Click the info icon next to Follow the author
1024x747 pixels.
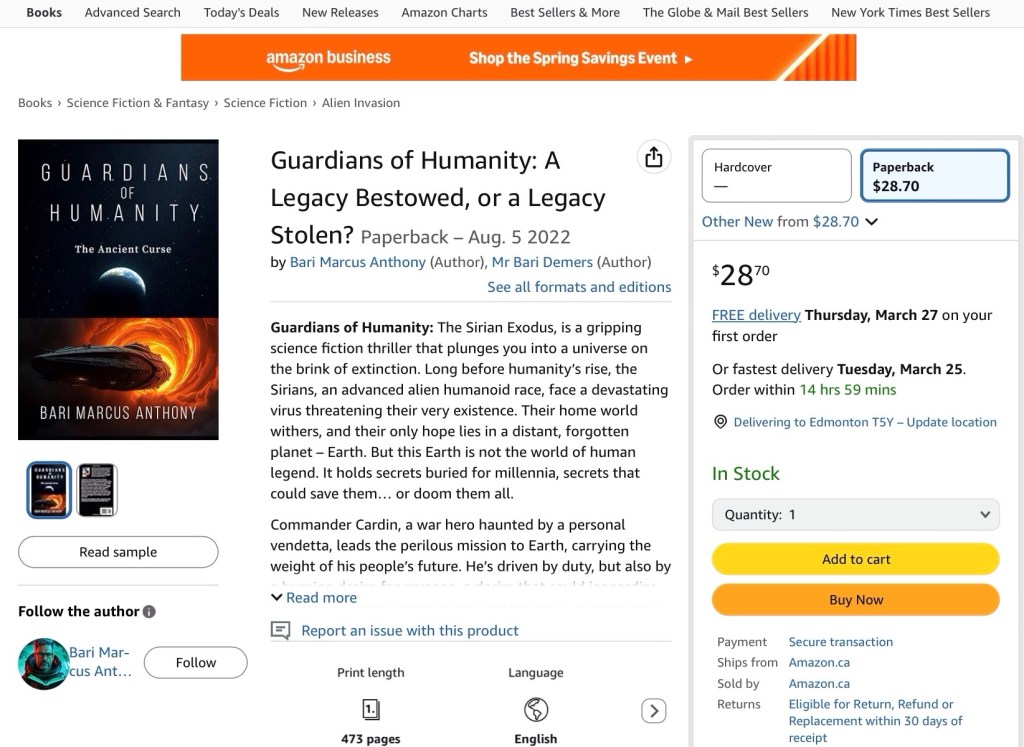(x=149, y=612)
